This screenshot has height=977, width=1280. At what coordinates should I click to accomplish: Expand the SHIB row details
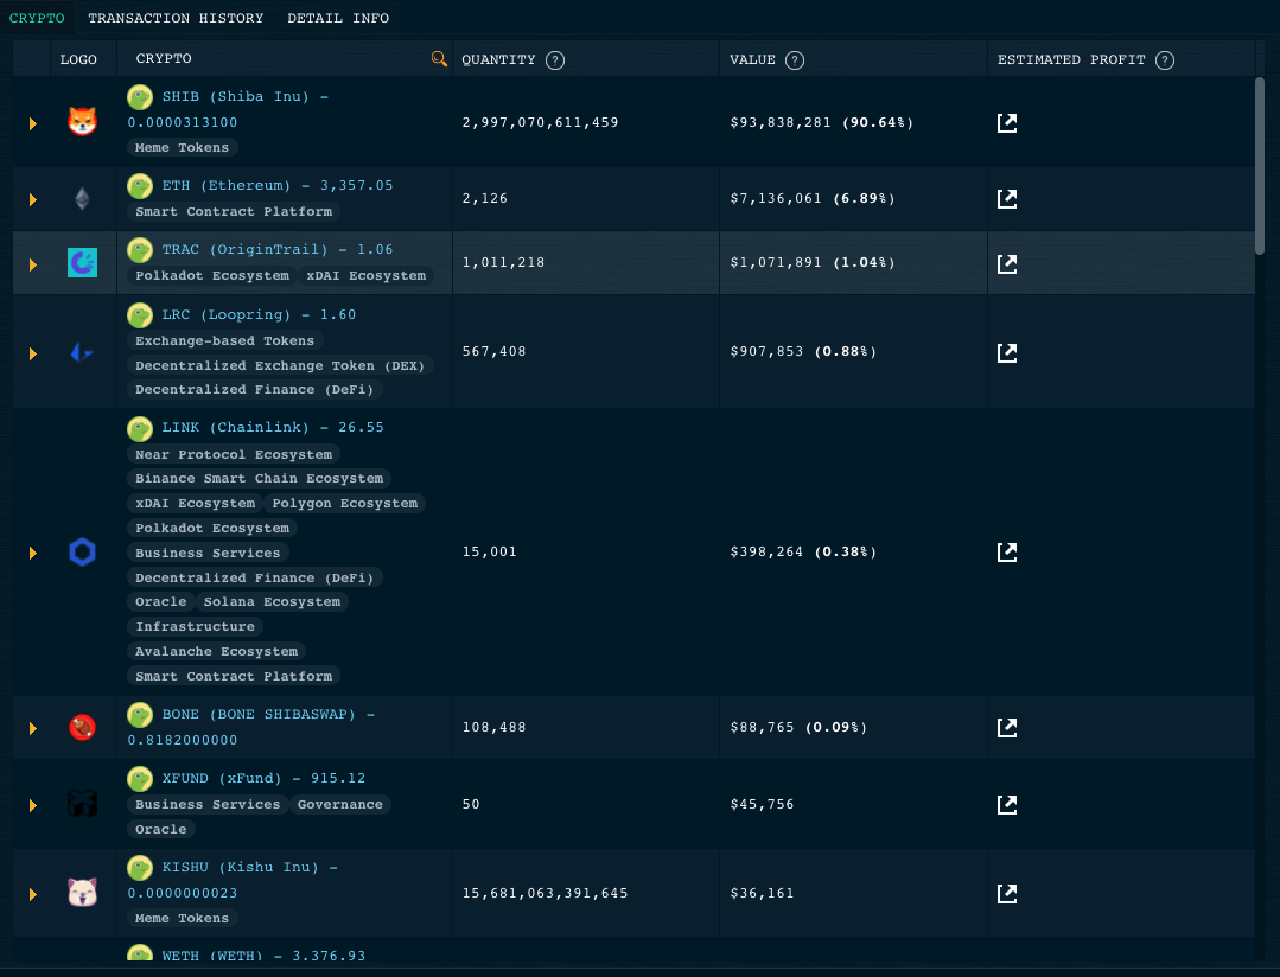(33, 124)
